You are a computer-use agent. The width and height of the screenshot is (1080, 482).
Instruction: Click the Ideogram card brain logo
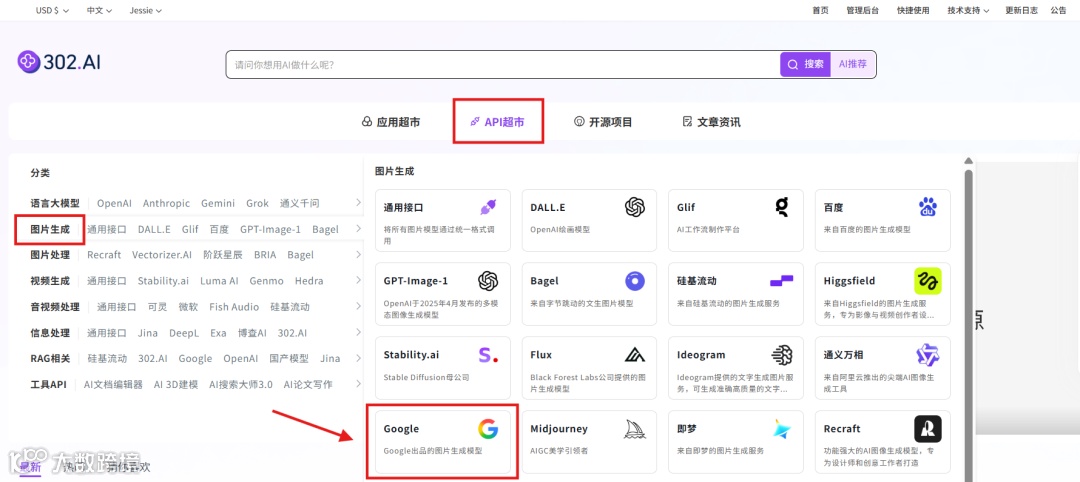tap(781, 355)
